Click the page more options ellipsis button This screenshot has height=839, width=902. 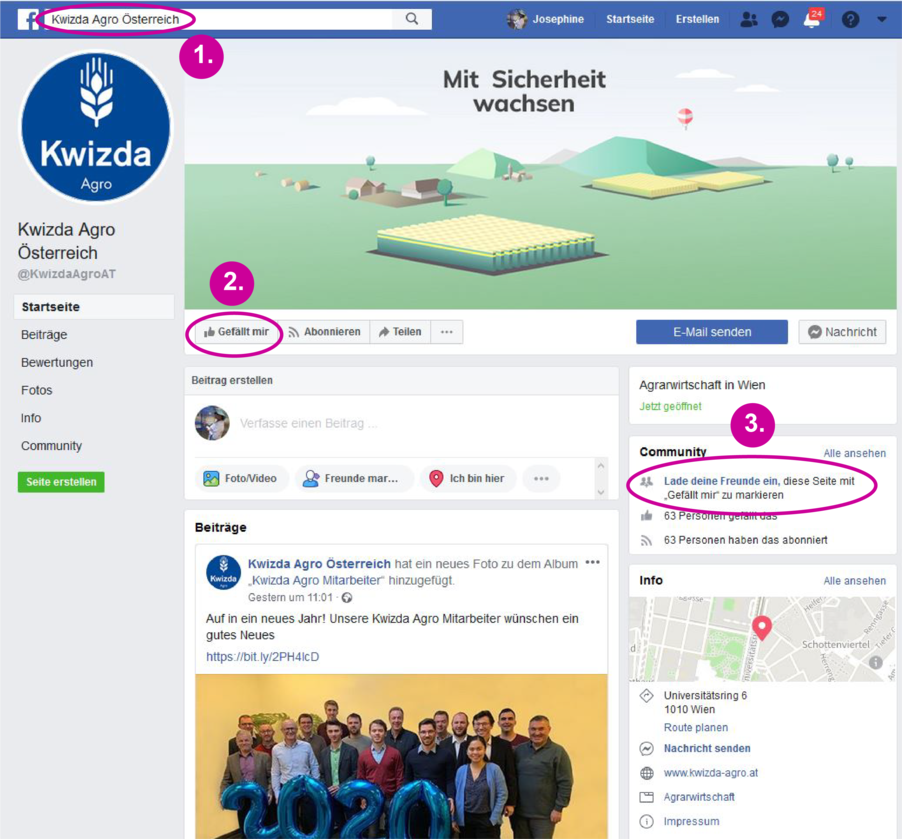(x=447, y=332)
